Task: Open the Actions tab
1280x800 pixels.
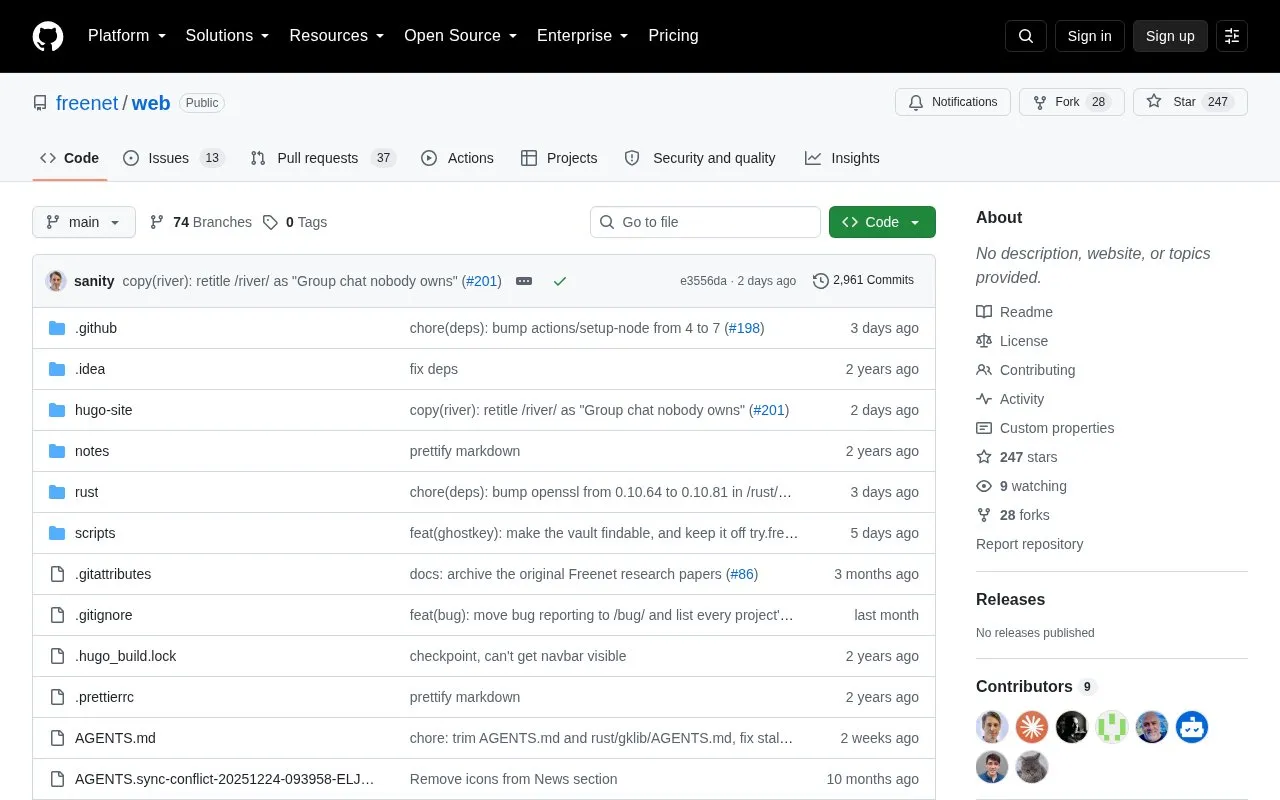Action: pyautogui.click(x=457, y=158)
